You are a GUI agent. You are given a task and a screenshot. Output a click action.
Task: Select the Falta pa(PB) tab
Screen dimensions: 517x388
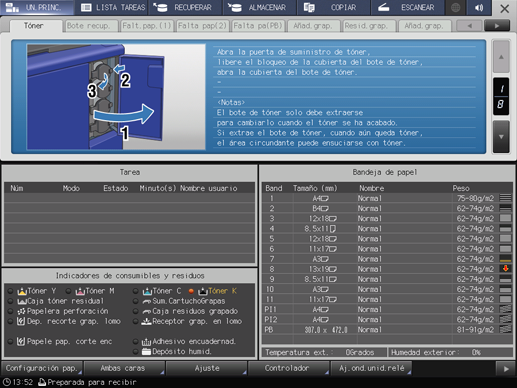pyautogui.click(x=258, y=26)
